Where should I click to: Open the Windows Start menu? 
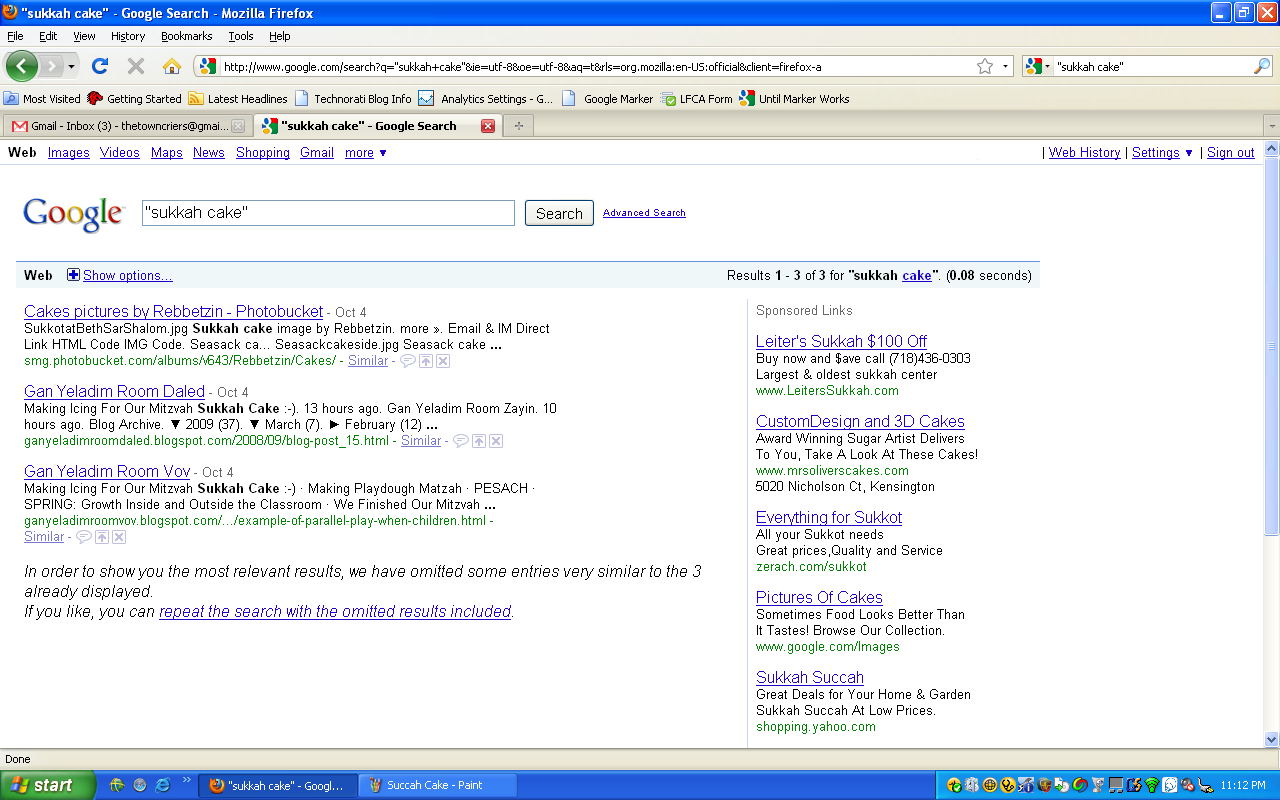pos(48,785)
